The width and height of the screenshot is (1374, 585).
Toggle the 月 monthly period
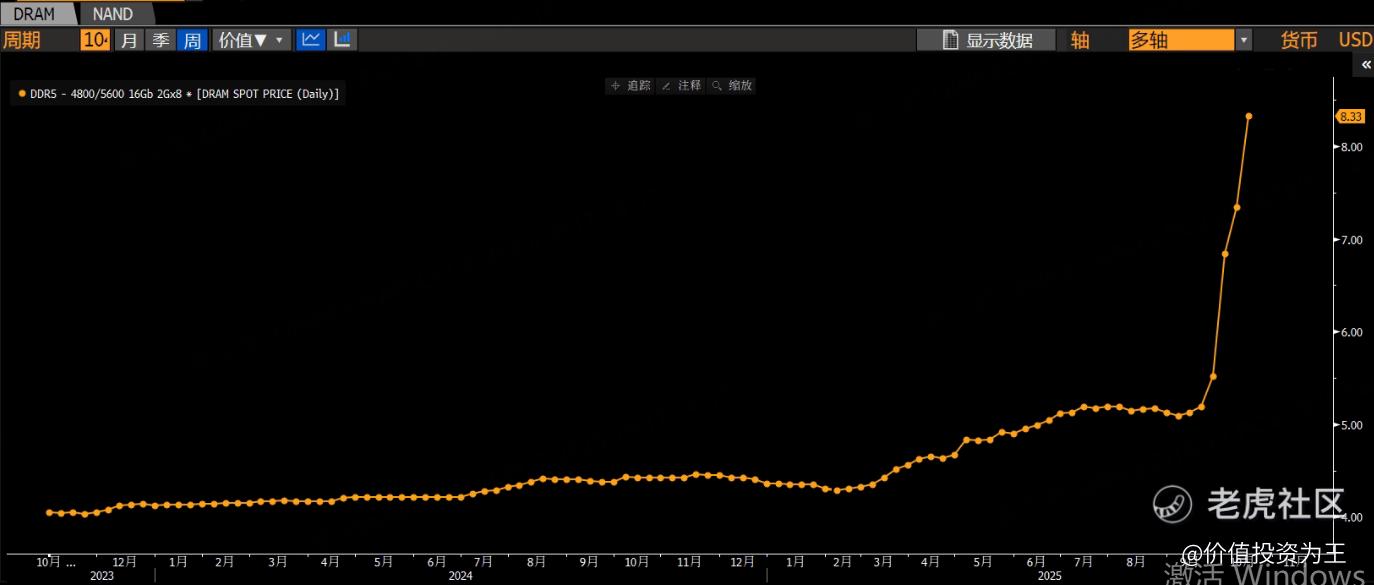point(128,40)
